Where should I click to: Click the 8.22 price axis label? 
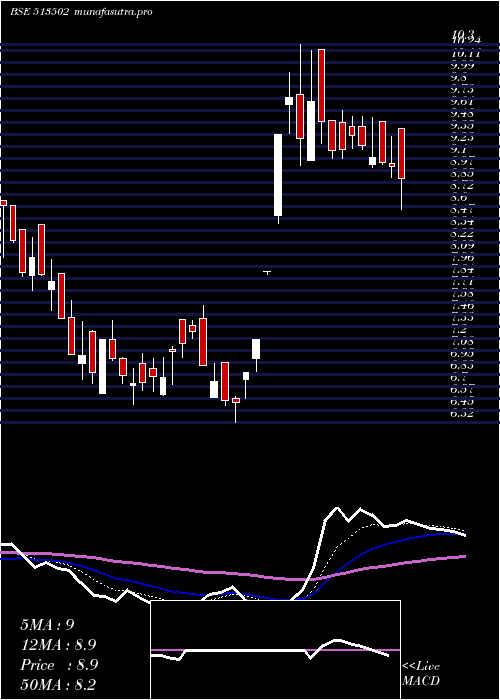pos(463,234)
